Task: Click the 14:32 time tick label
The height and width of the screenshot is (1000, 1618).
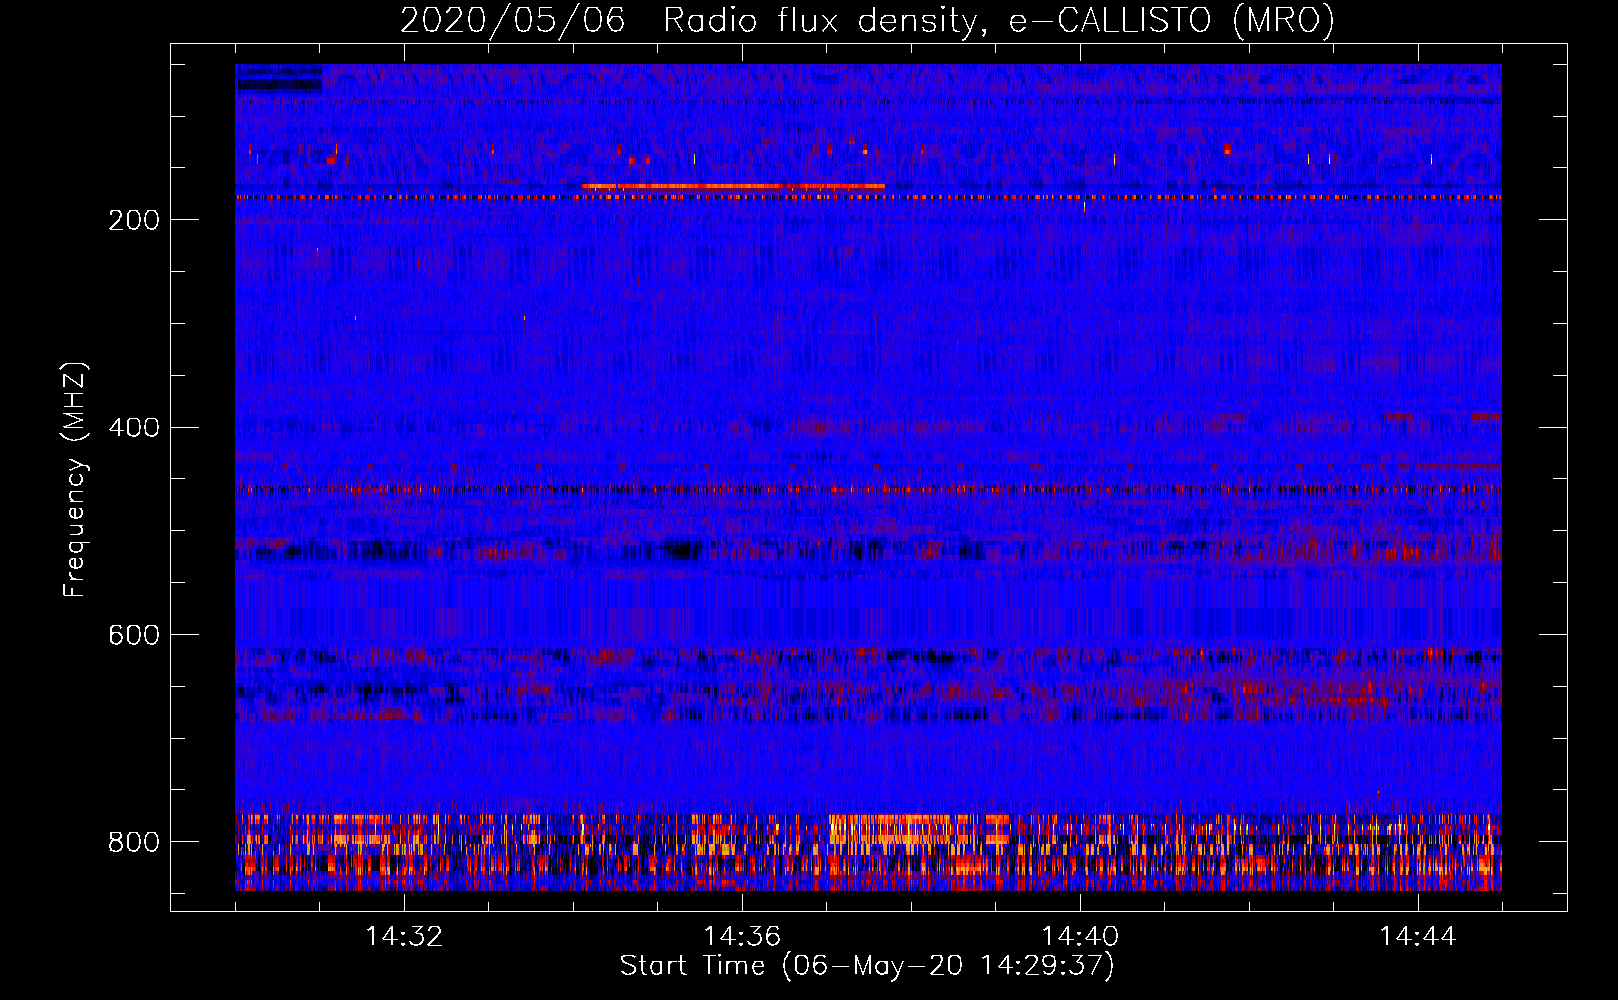Action: 404,937
